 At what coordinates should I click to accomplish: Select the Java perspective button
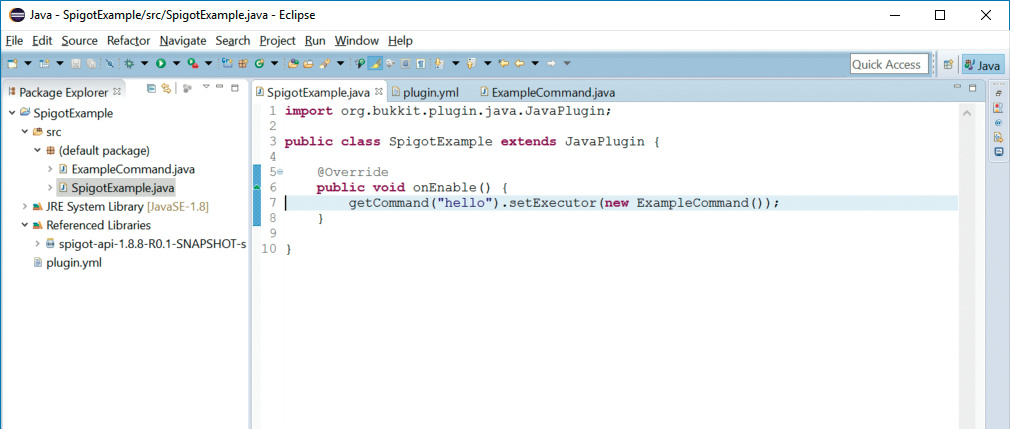coord(982,64)
